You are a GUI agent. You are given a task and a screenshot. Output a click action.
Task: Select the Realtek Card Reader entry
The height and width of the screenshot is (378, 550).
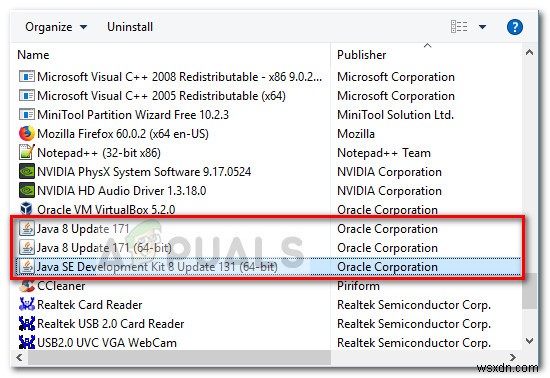pos(89,304)
